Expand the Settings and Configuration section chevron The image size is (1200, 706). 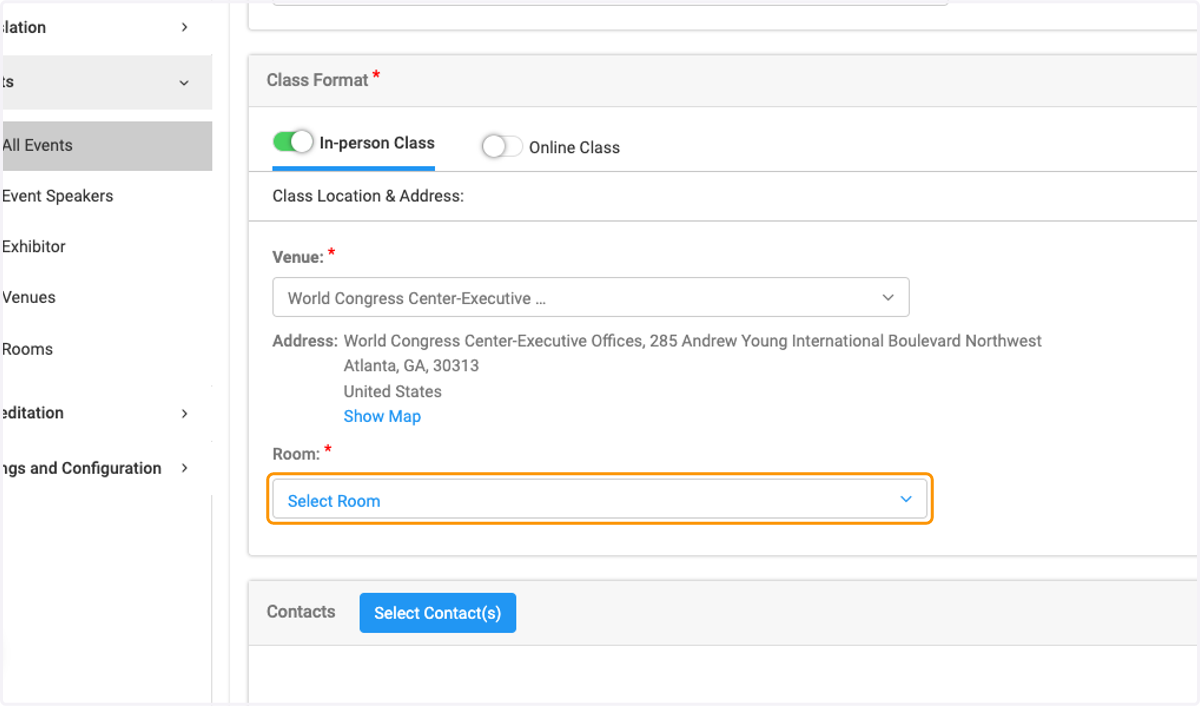[x=185, y=468]
